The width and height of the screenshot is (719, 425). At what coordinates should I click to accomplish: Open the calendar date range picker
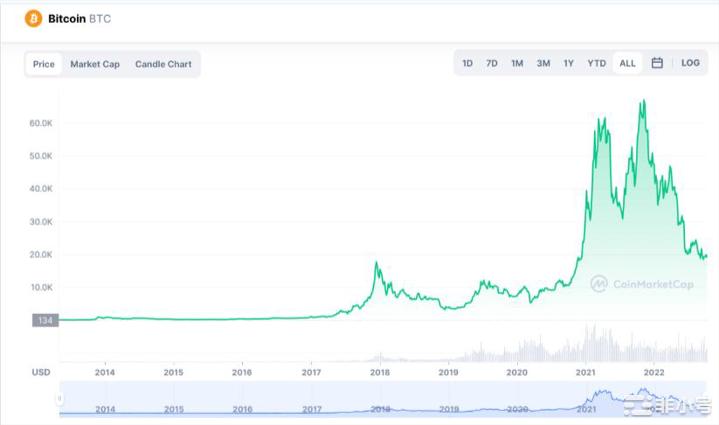(657, 63)
